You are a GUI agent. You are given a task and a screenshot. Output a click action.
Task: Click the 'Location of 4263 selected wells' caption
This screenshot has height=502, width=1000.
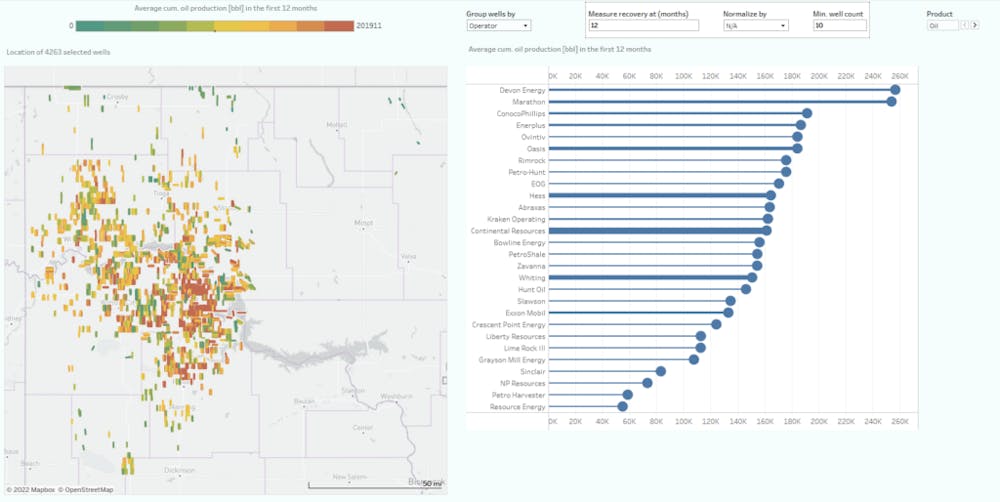[58, 52]
